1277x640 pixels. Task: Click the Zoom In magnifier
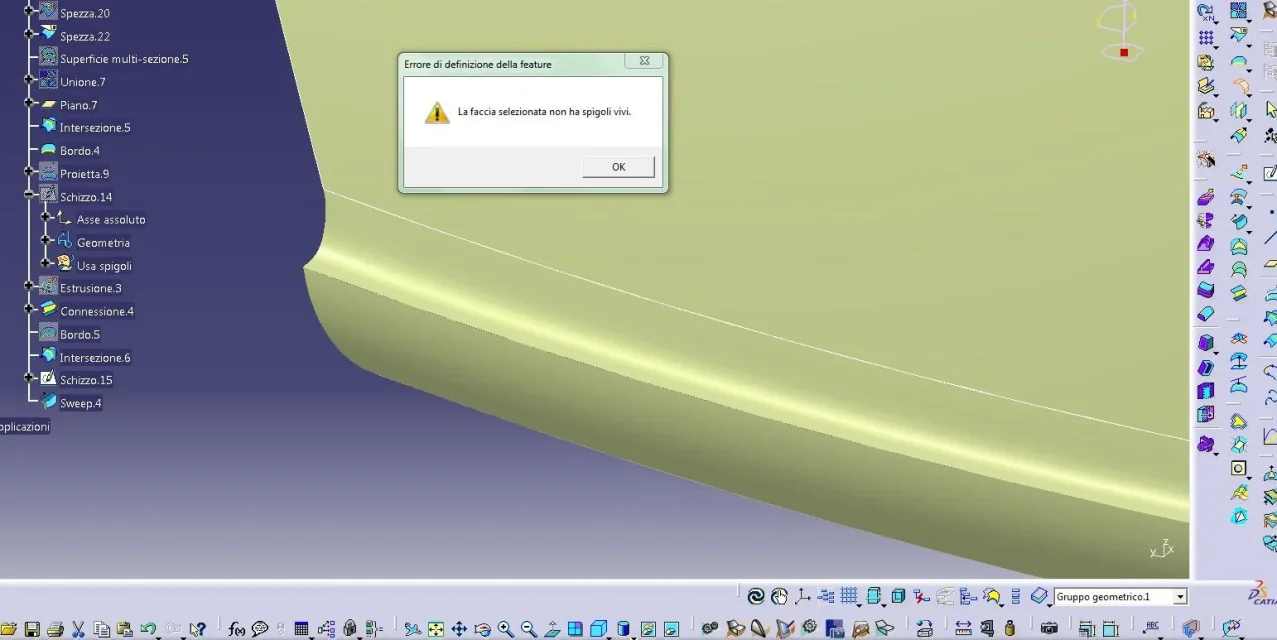pyautogui.click(x=505, y=629)
